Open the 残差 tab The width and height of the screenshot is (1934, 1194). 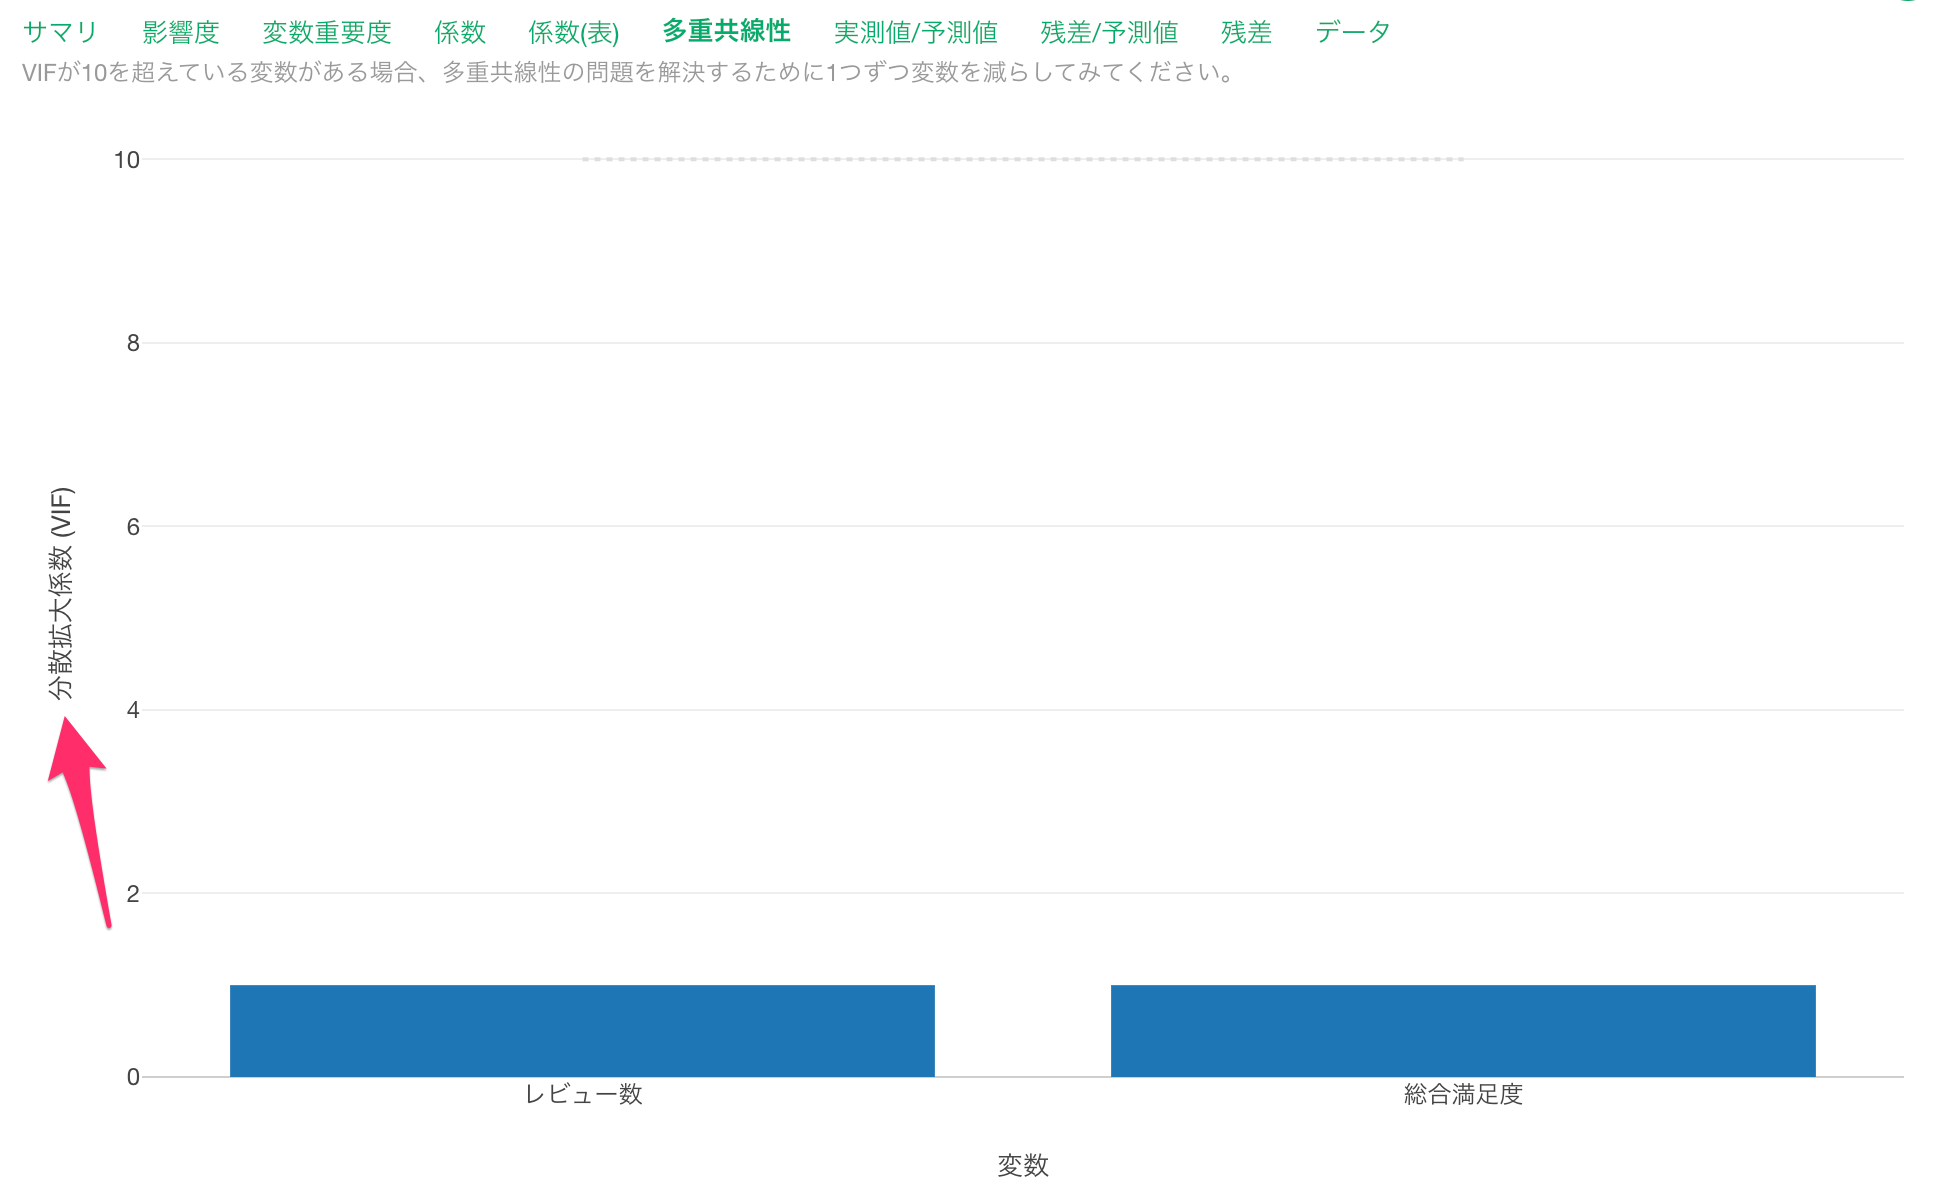pyautogui.click(x=1246, y=33)
